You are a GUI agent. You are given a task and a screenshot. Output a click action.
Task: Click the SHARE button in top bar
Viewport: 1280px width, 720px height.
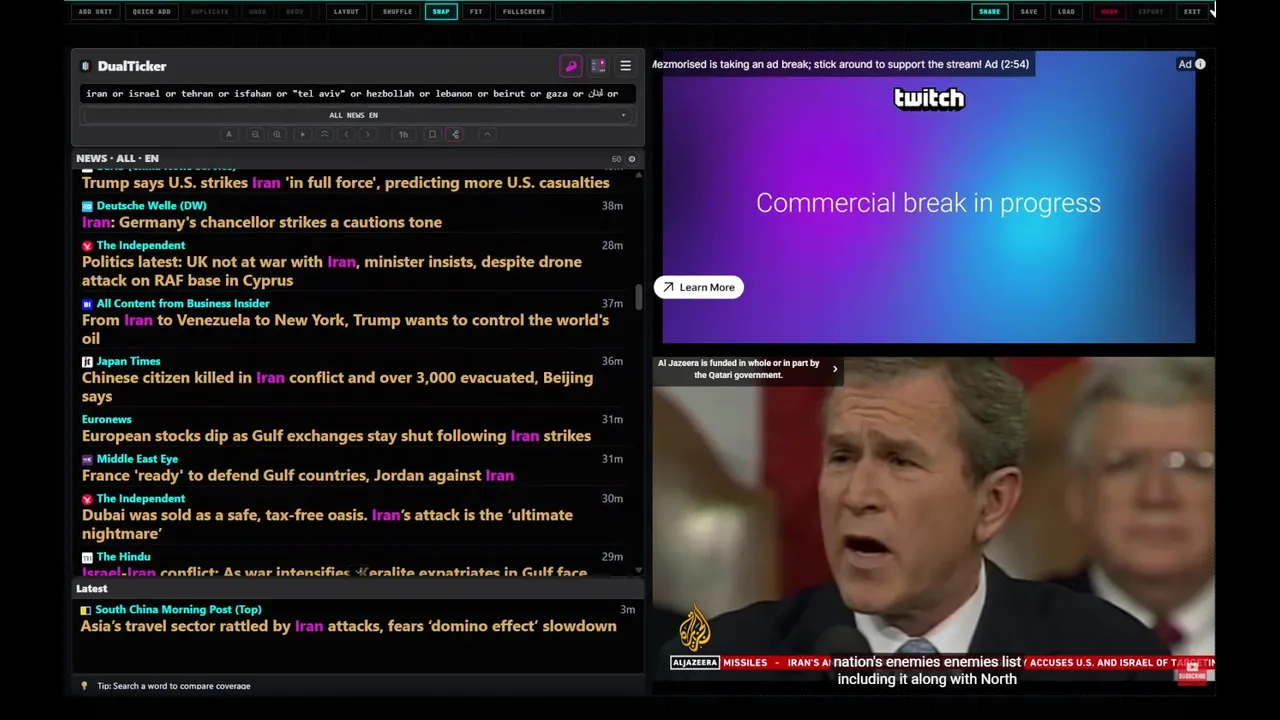pyautogui.click(x=989, y=11)
